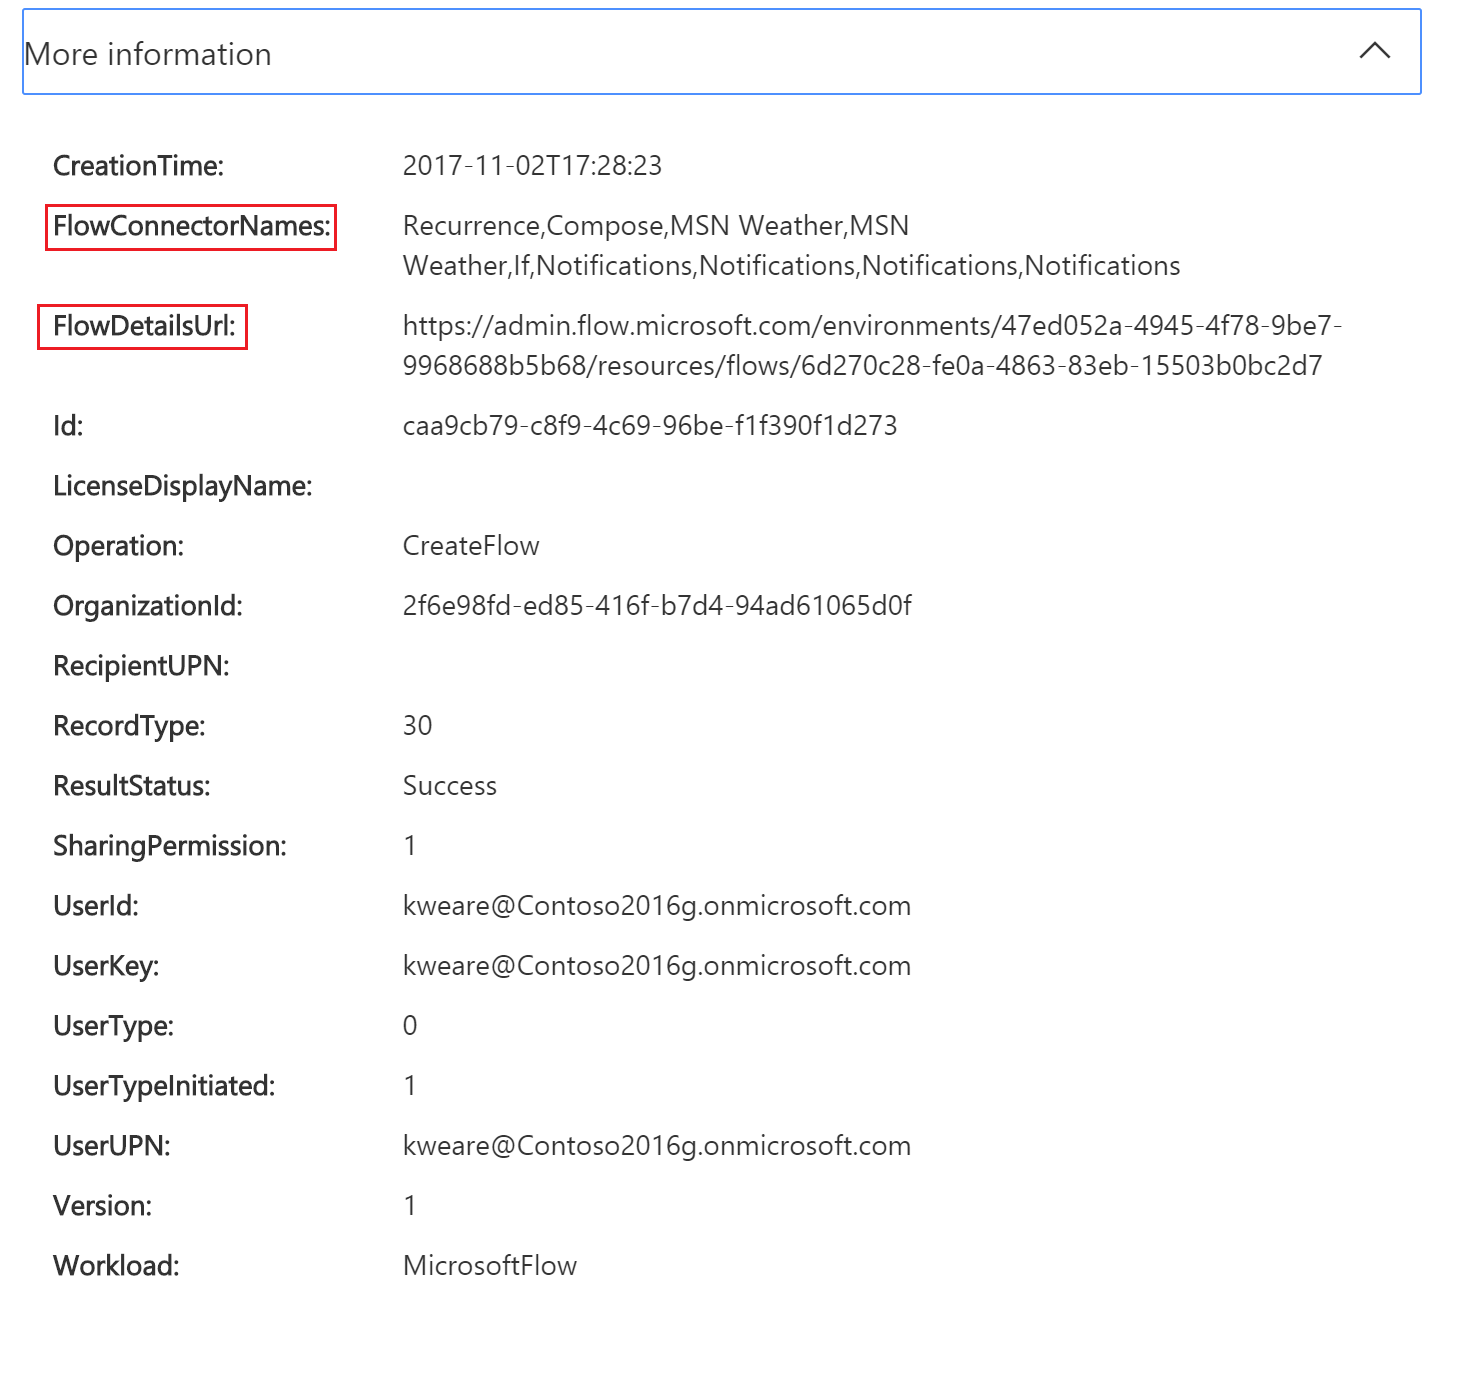Select the ResultStatus value Success
This screenshot has width=1457, height=1379.
449,785
